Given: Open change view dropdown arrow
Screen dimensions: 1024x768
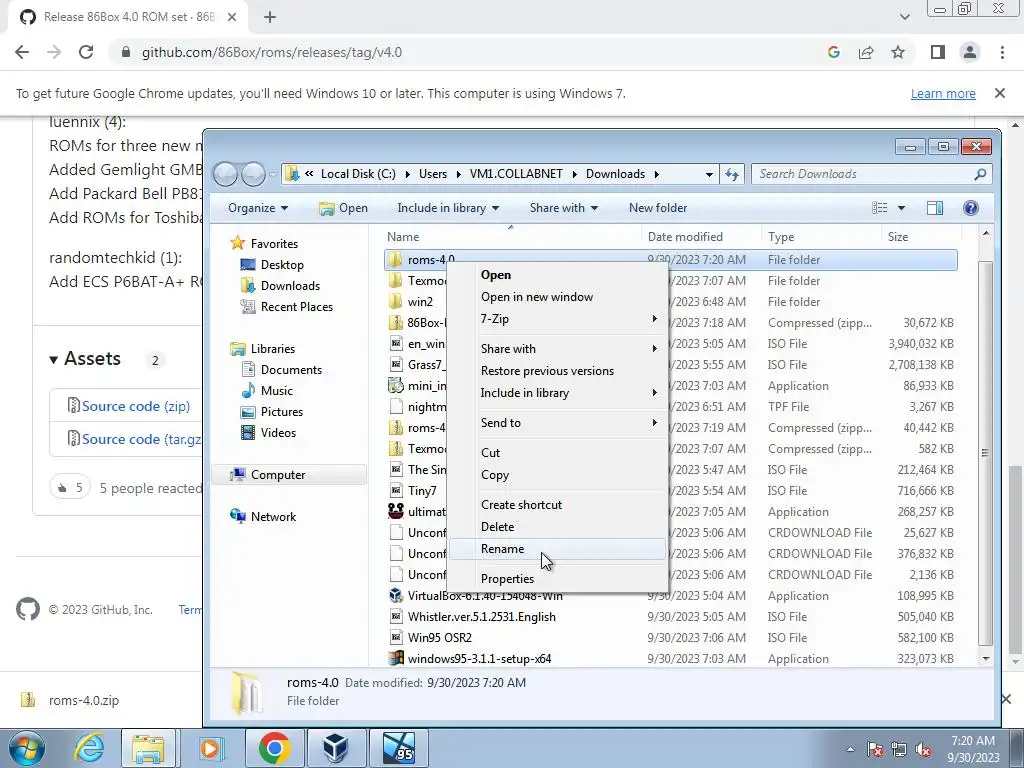Looking at the screenshot, I should [901, 208].
